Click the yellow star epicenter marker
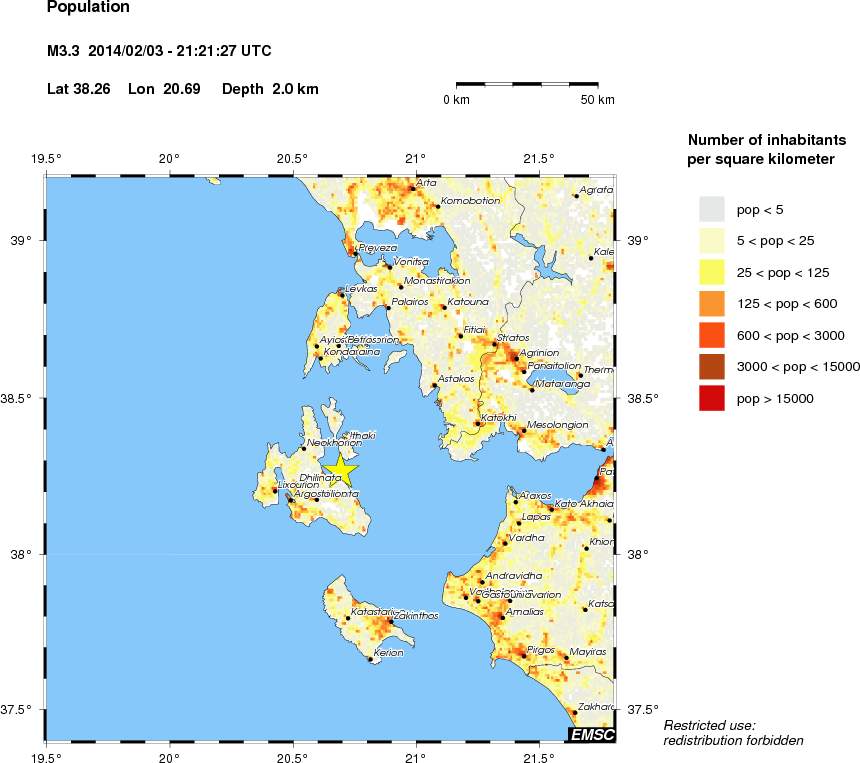Screen dimensions: 860x763 [341, 469]
